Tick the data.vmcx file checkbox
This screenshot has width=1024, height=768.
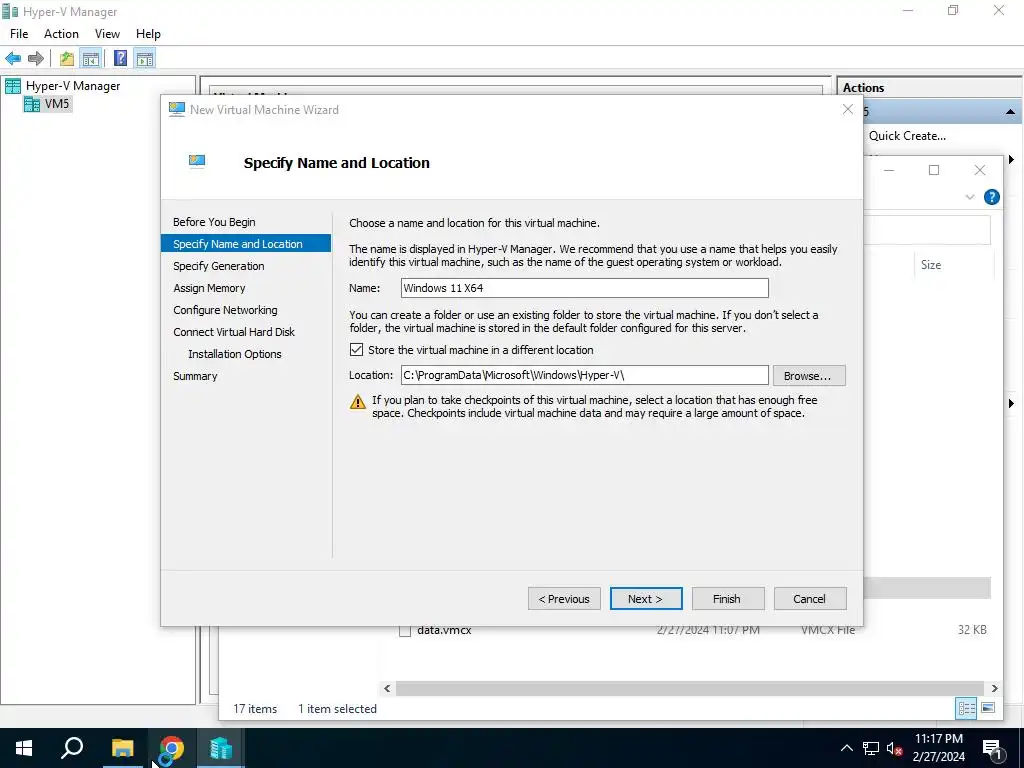click(x=405, y=631)
